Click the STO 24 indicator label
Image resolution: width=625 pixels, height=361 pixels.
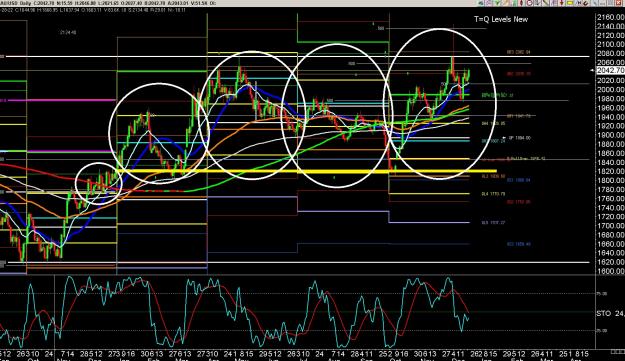pos(611,314)
